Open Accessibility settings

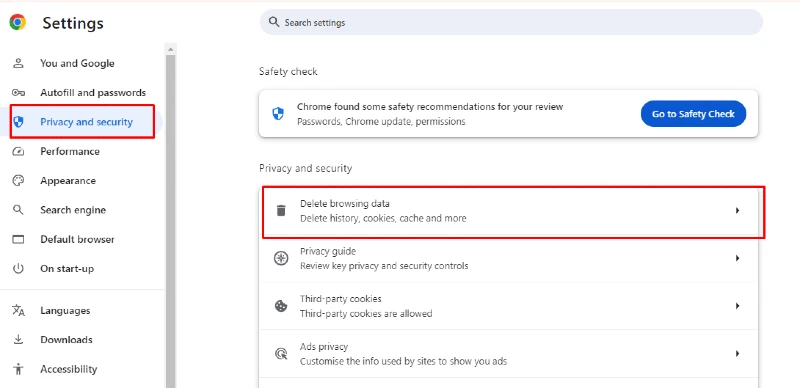coord(68,369)
